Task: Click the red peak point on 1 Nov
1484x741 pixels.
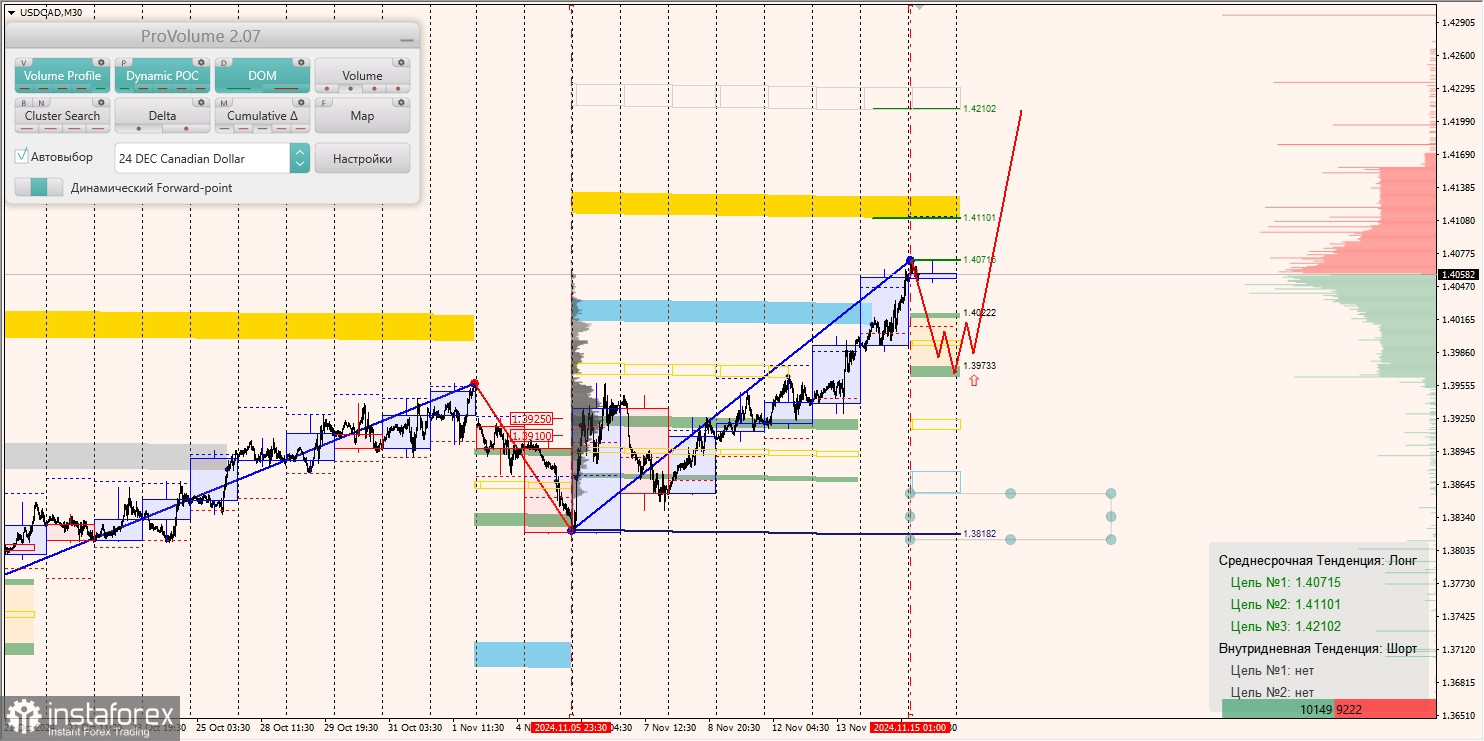Action: pyautogui.click(x=474, y=383)
